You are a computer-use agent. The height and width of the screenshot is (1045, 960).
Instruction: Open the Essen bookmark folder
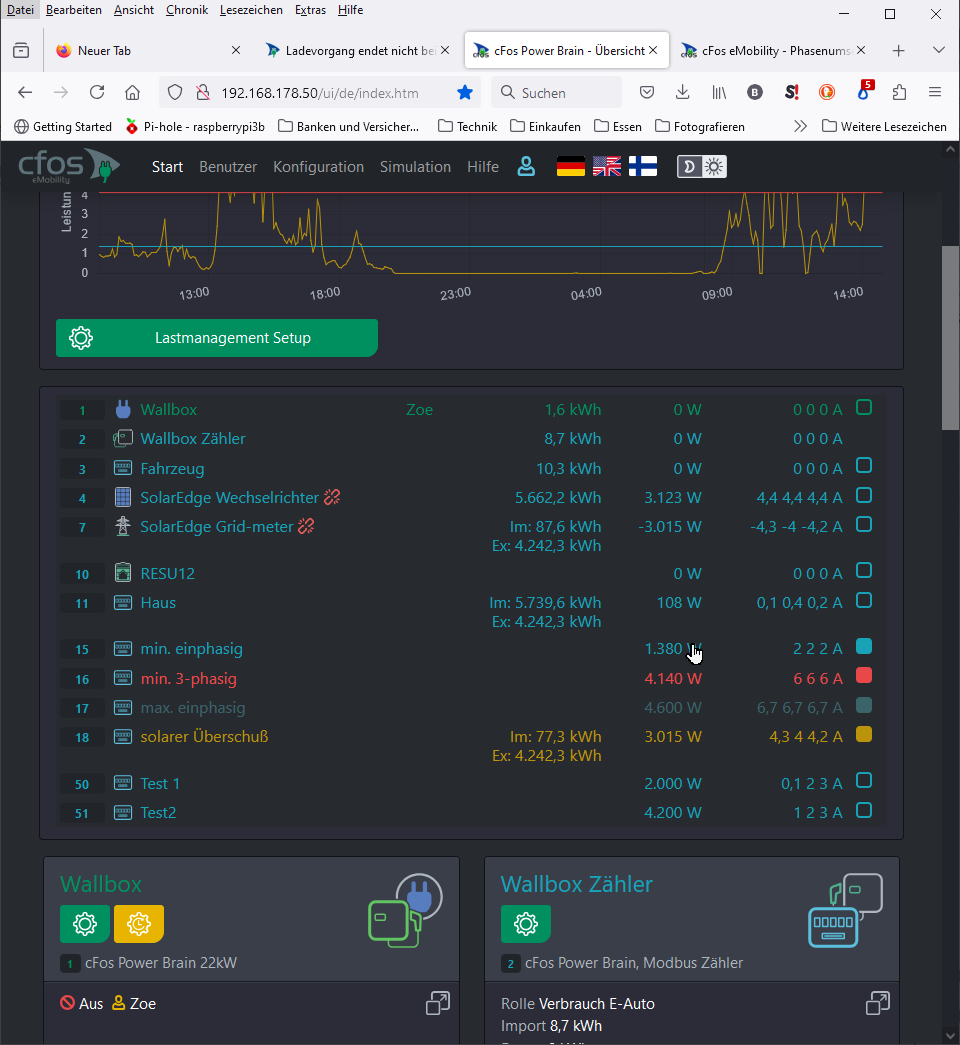click(618, 127)
